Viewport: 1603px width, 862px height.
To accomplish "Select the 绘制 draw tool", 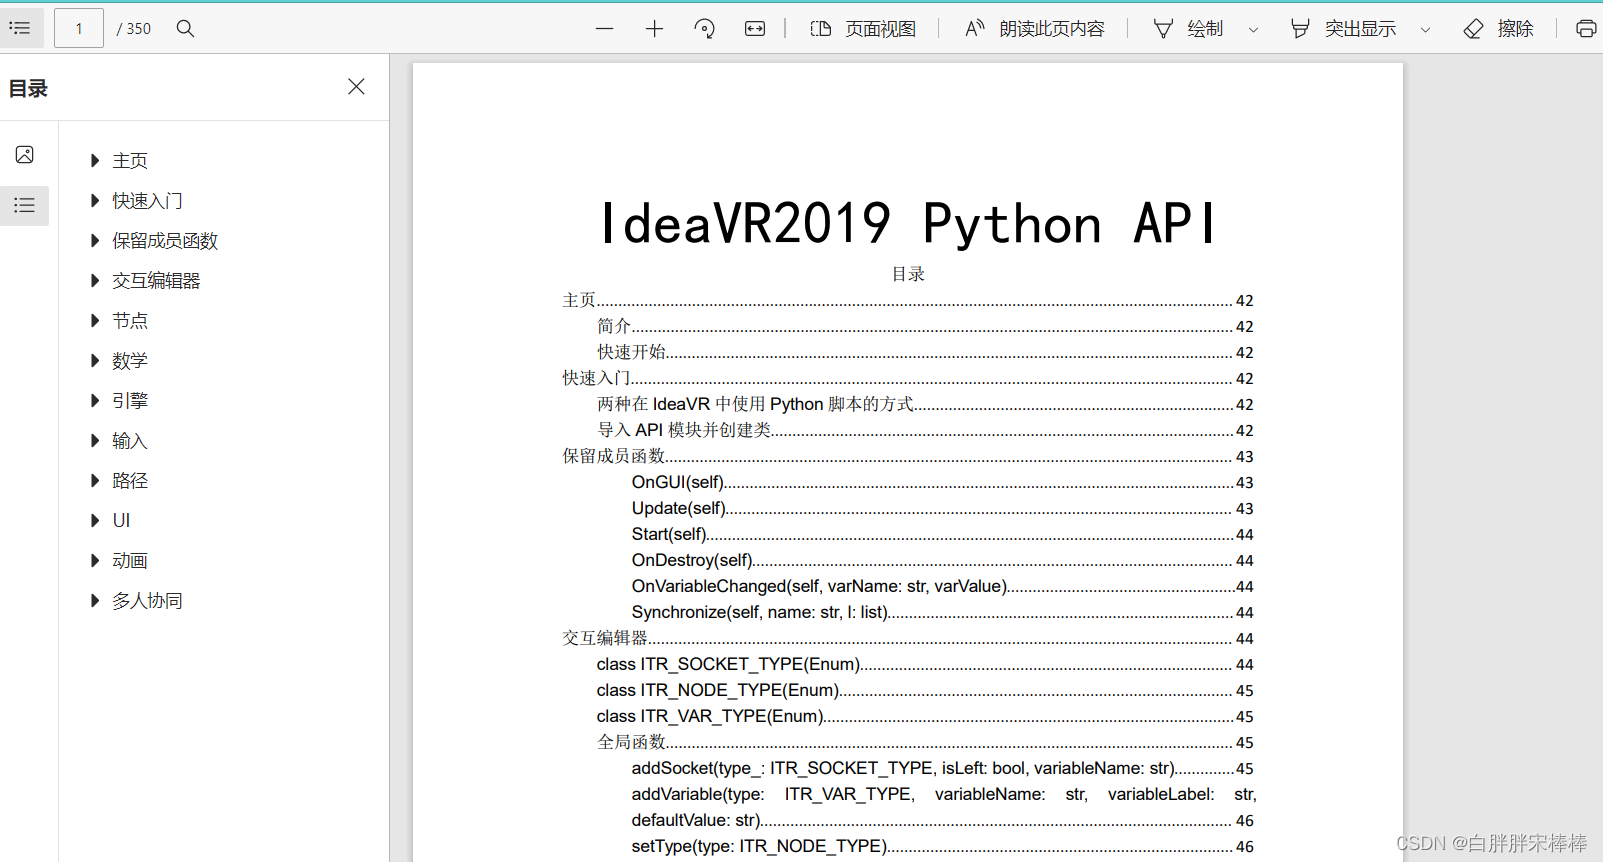I will pos(1188,29).
